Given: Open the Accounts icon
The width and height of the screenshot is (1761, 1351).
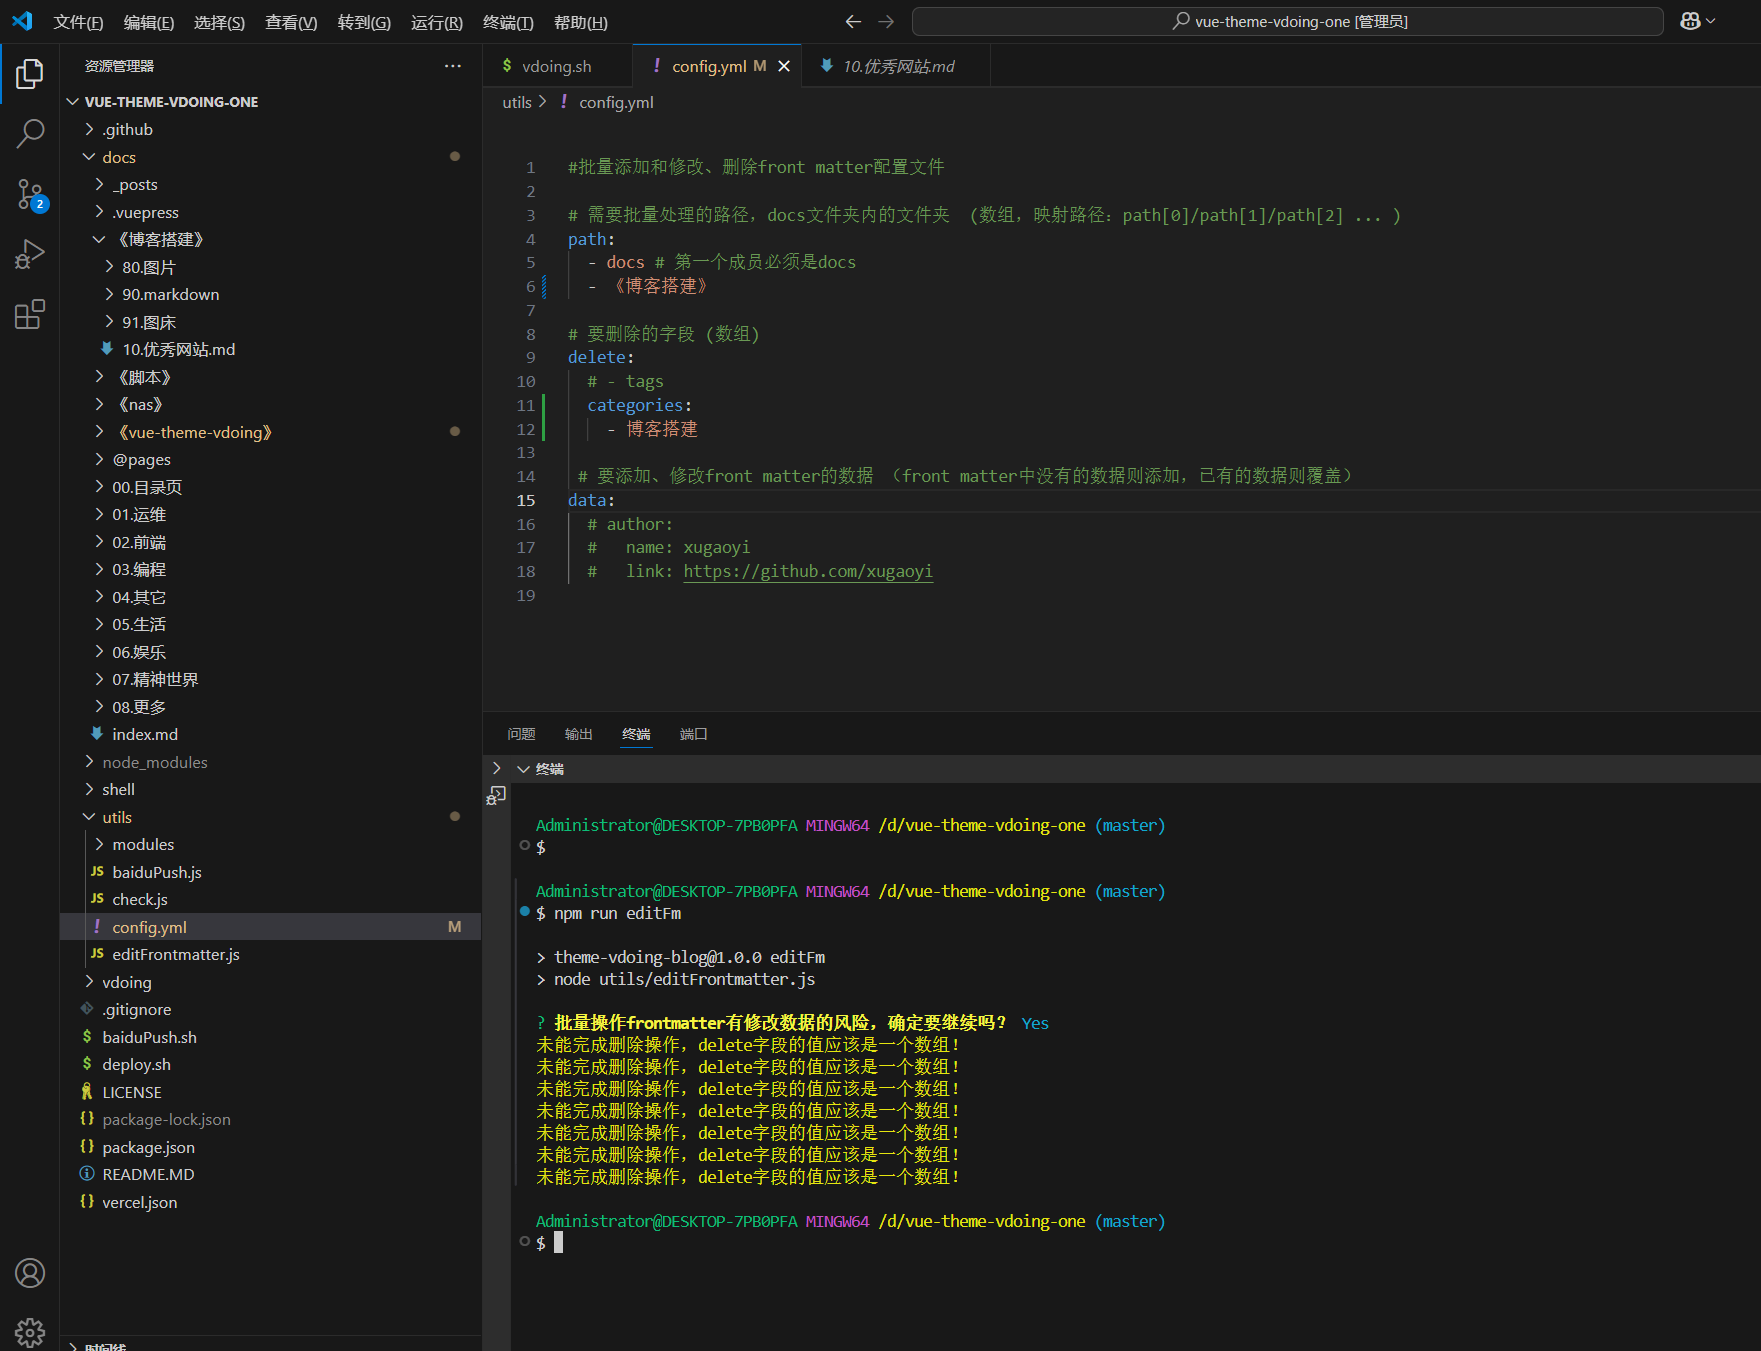Looking at the screenshot, I should 30,1273.
